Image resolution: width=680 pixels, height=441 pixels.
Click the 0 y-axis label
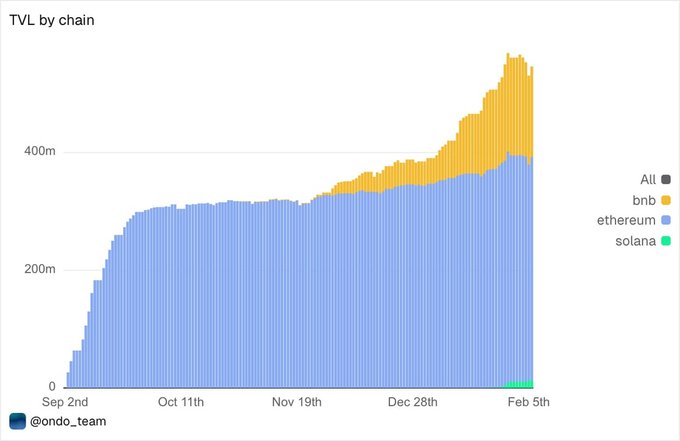pos(51,387)
